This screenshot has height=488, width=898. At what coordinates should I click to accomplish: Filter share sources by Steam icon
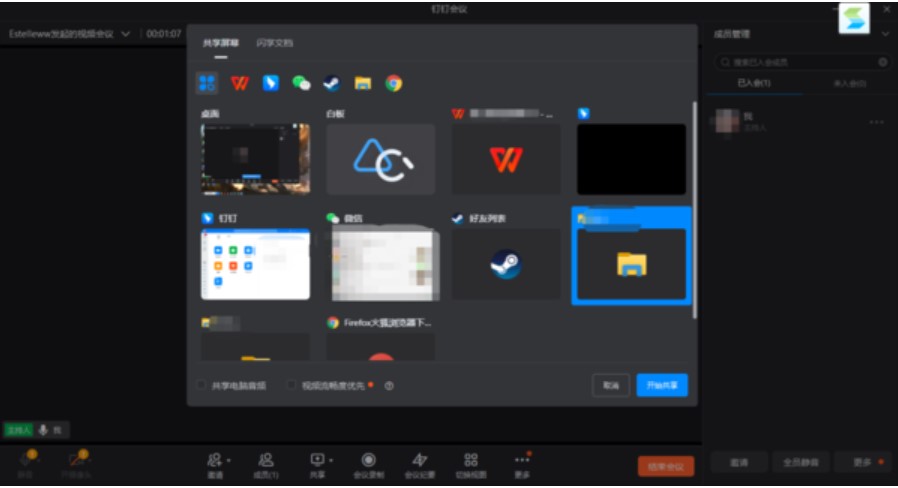point(332,84)
